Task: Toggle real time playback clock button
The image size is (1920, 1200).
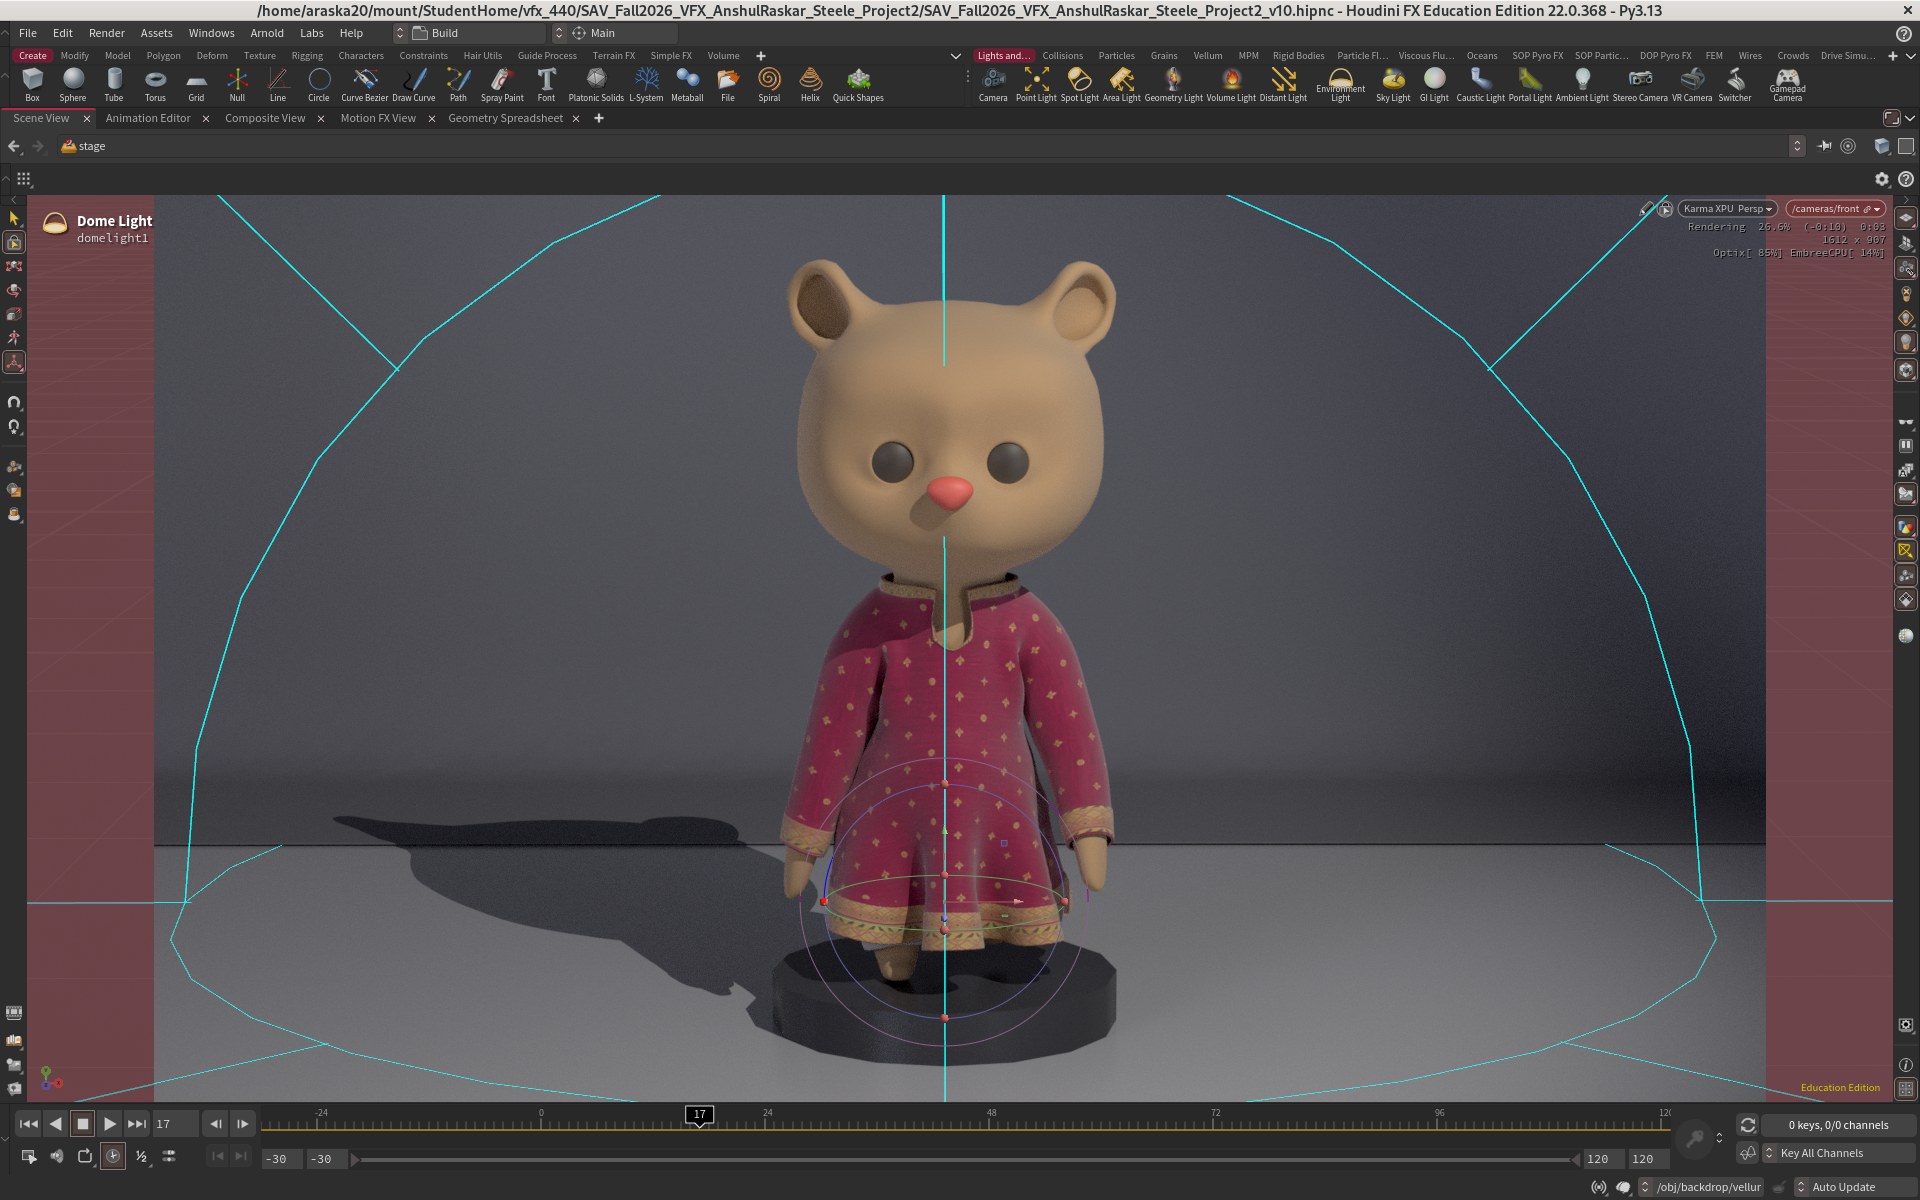Action: tap(113, 1156)
